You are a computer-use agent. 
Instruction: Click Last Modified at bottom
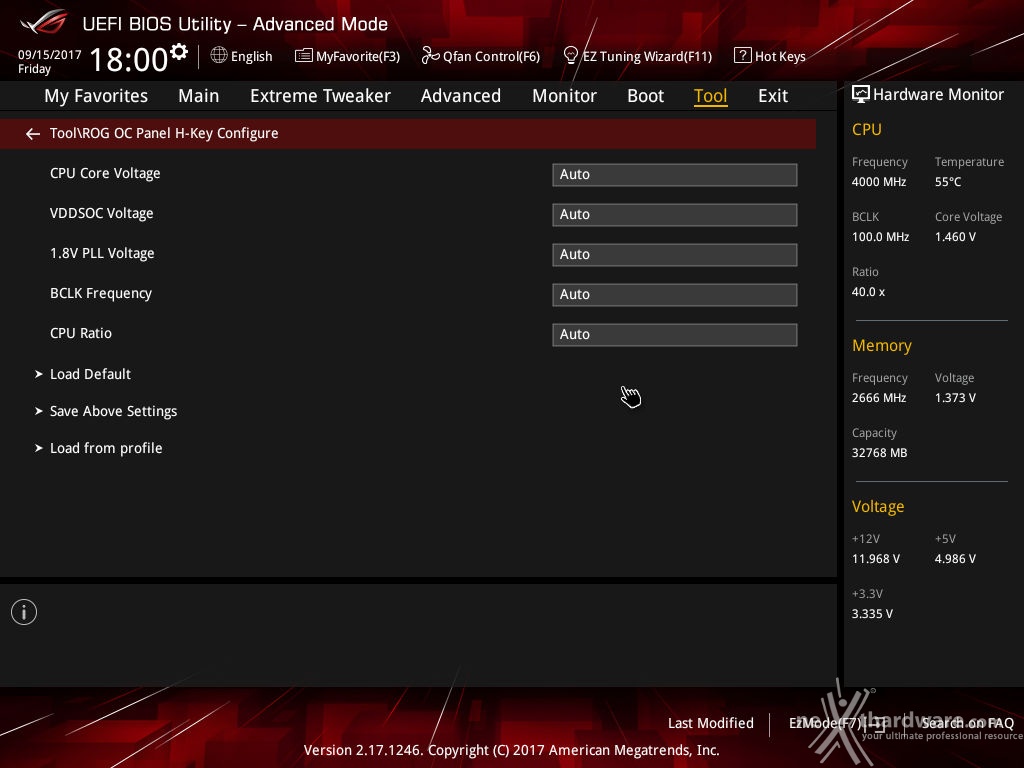[711, 723]
